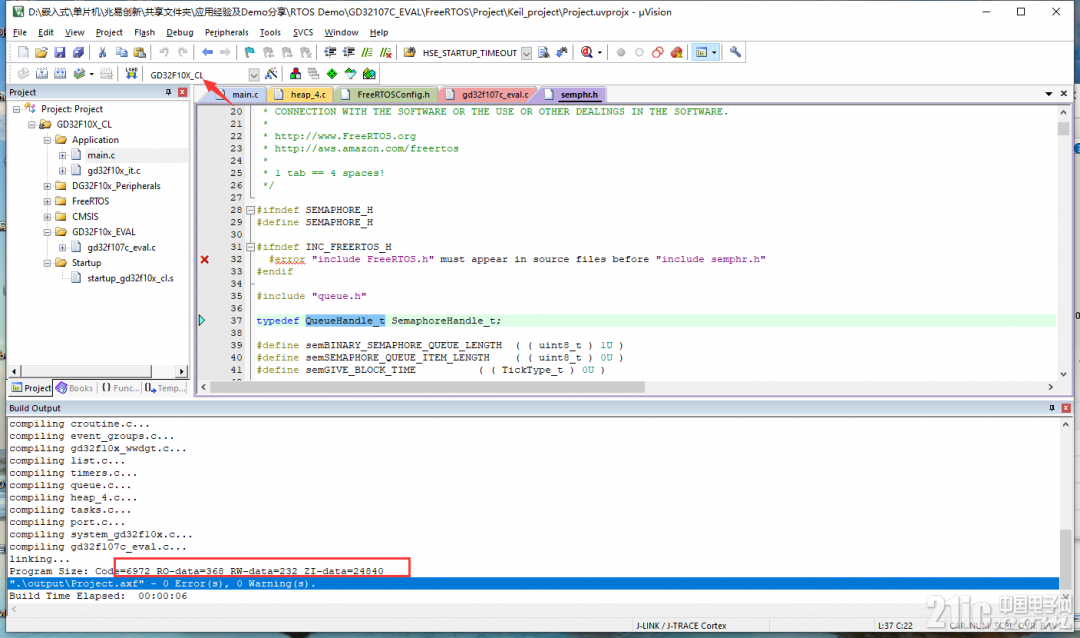Open Manage Project Items colored blocks icon
Screen dimensions: 1080x638
coord(295,74)
